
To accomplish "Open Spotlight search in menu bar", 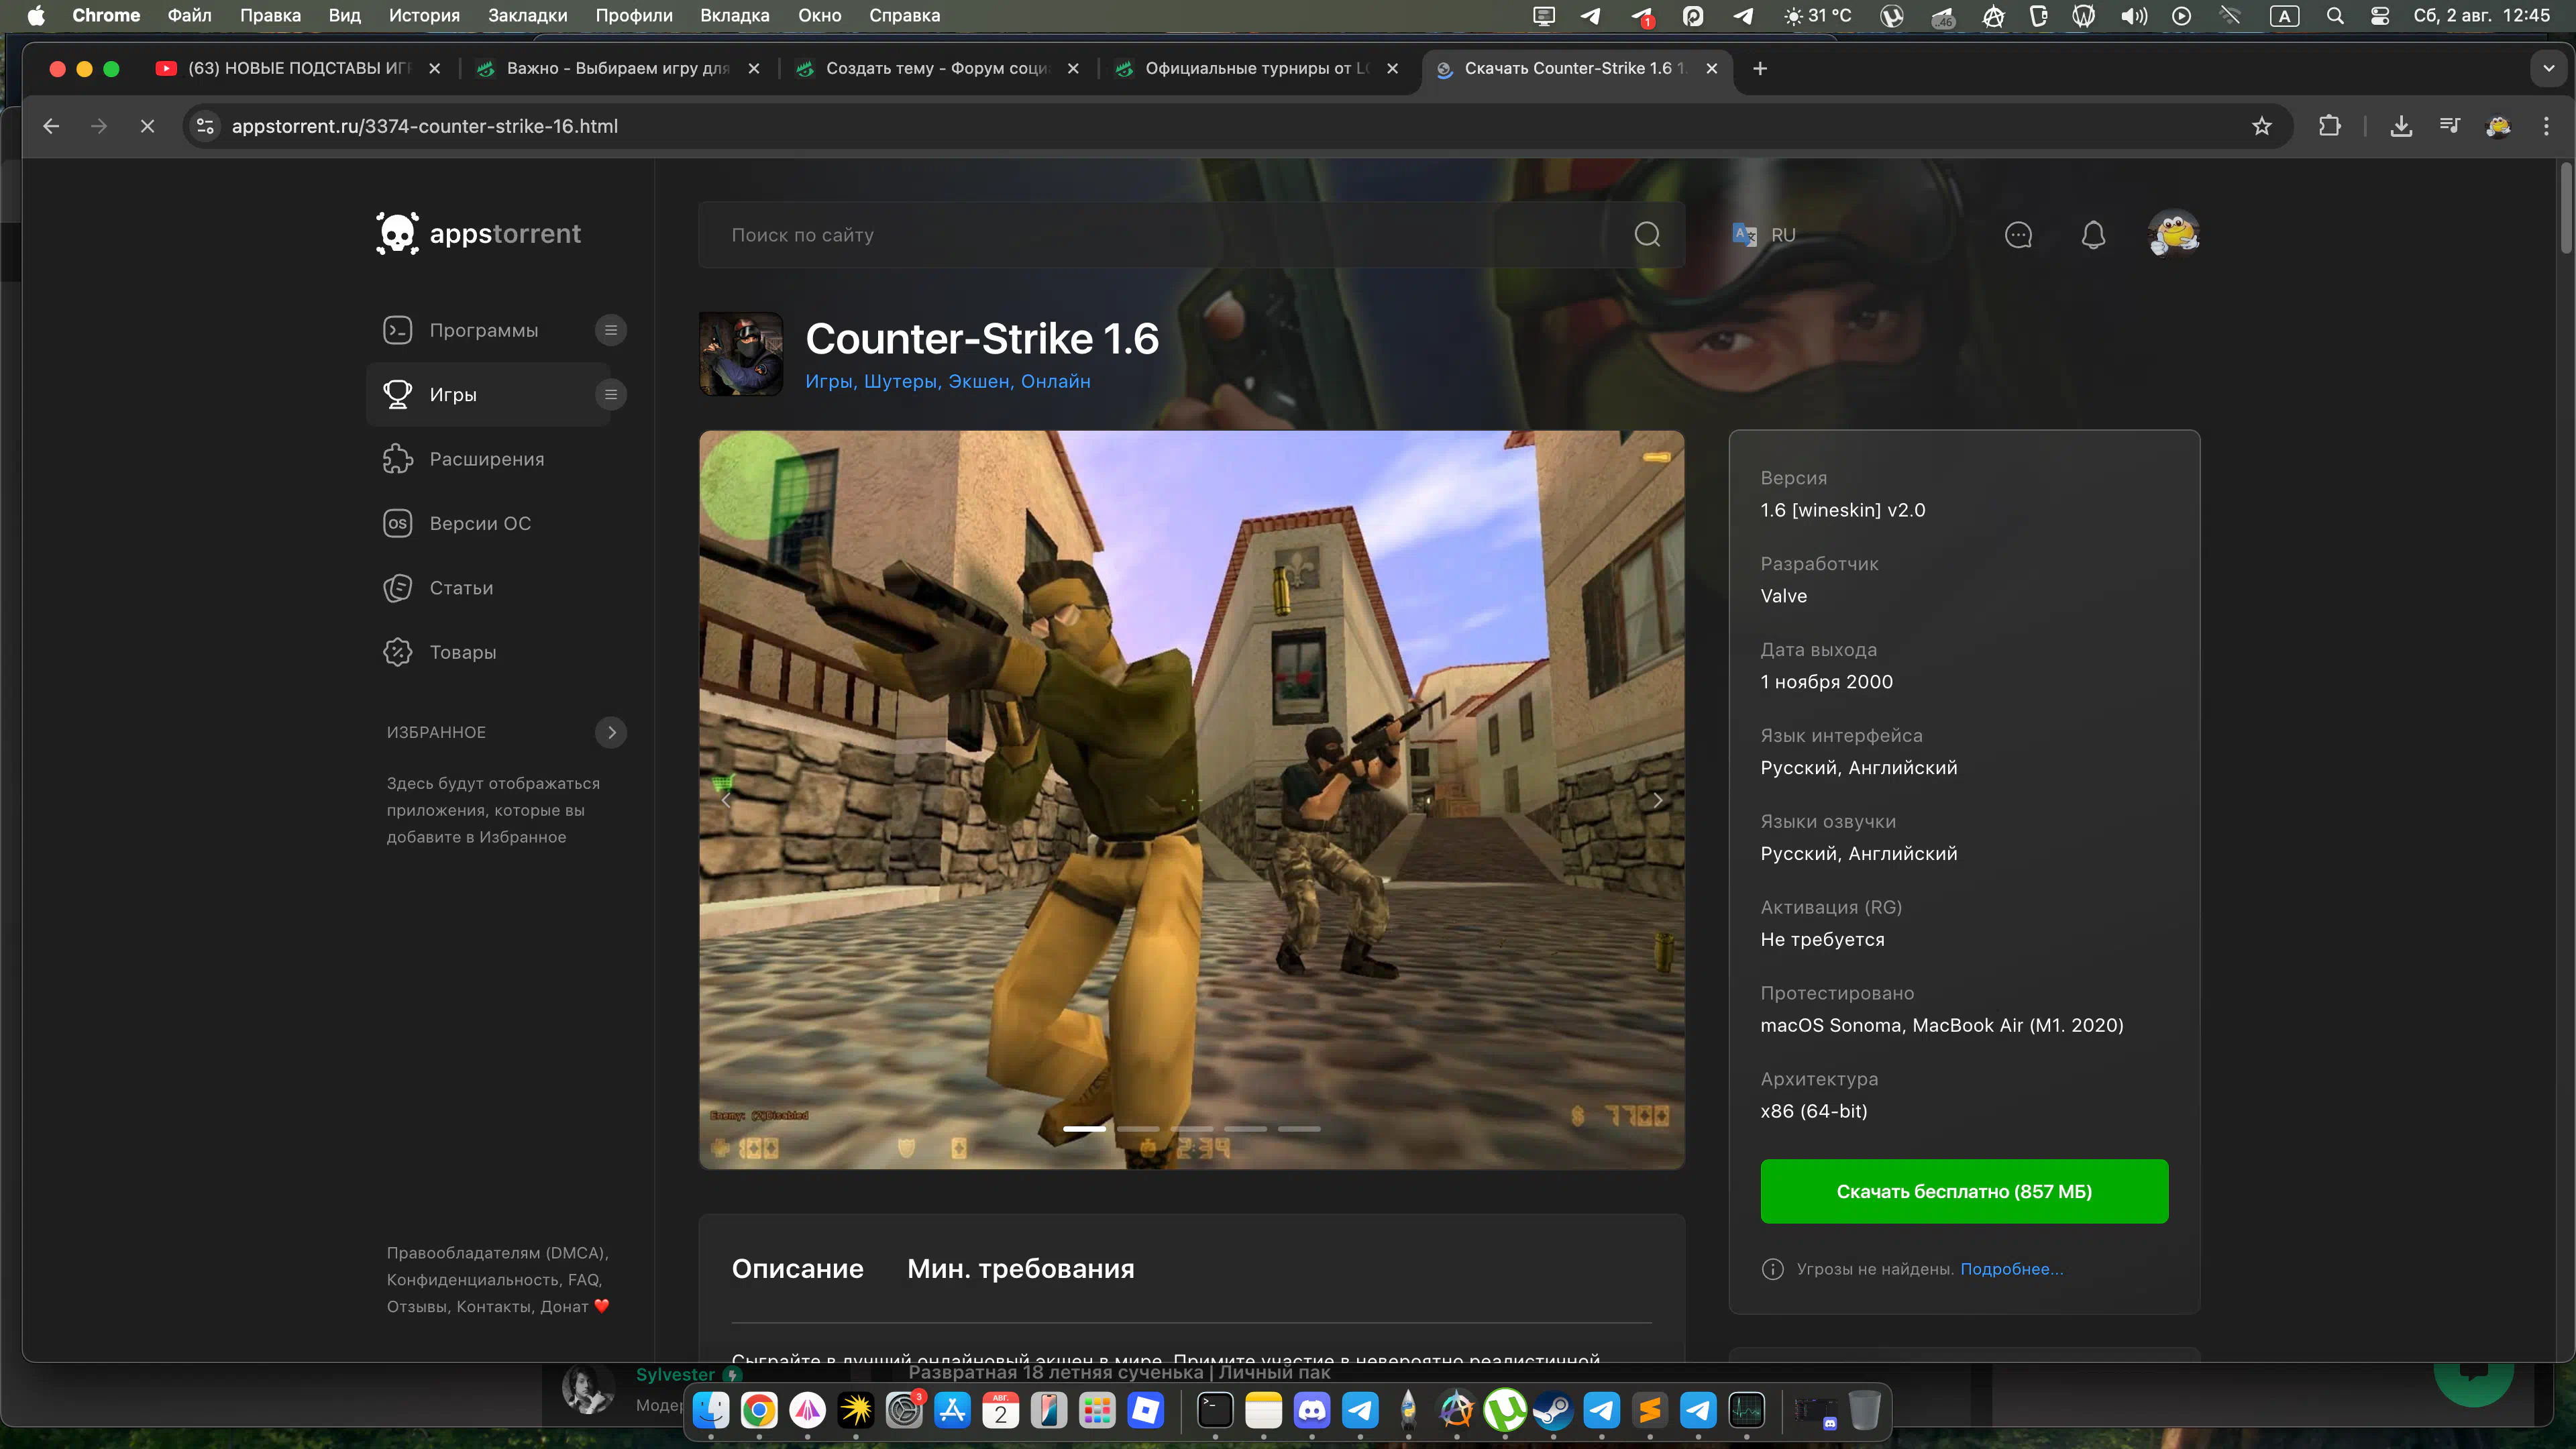I will tap(2335, 15).
